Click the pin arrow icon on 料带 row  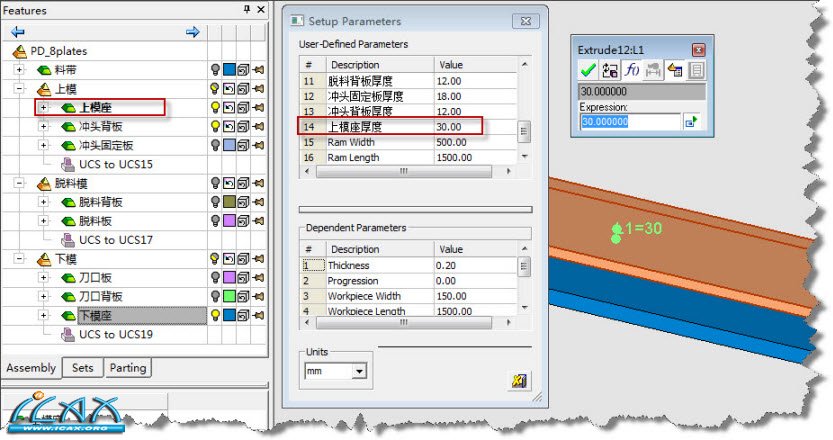tap(258, 70)
